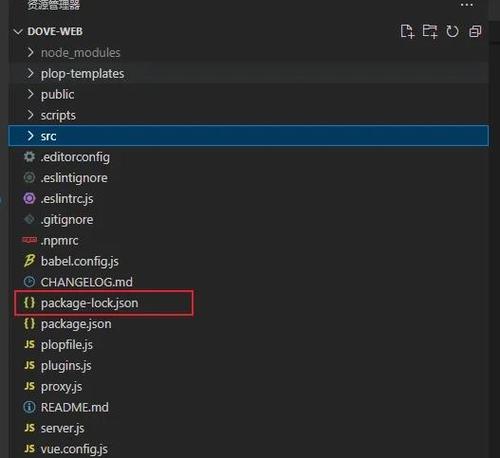This screenshot has width=500, height=458.
Task: Refresh the explorer with the reload icon
Action: click(452, 32)
